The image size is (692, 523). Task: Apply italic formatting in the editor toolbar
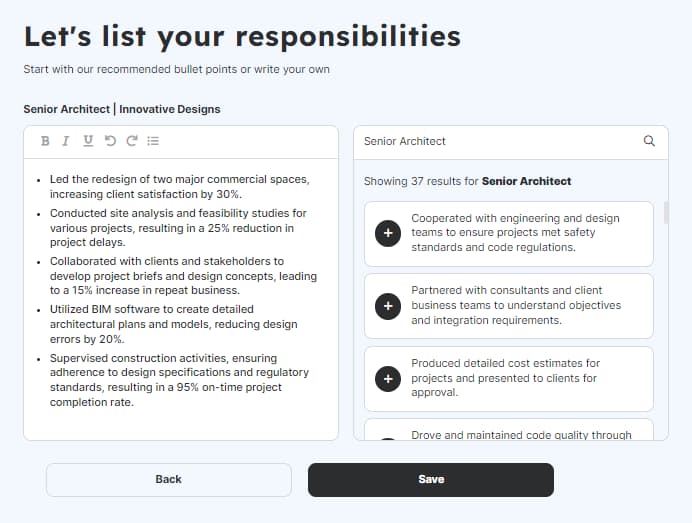tap(66, 141)
